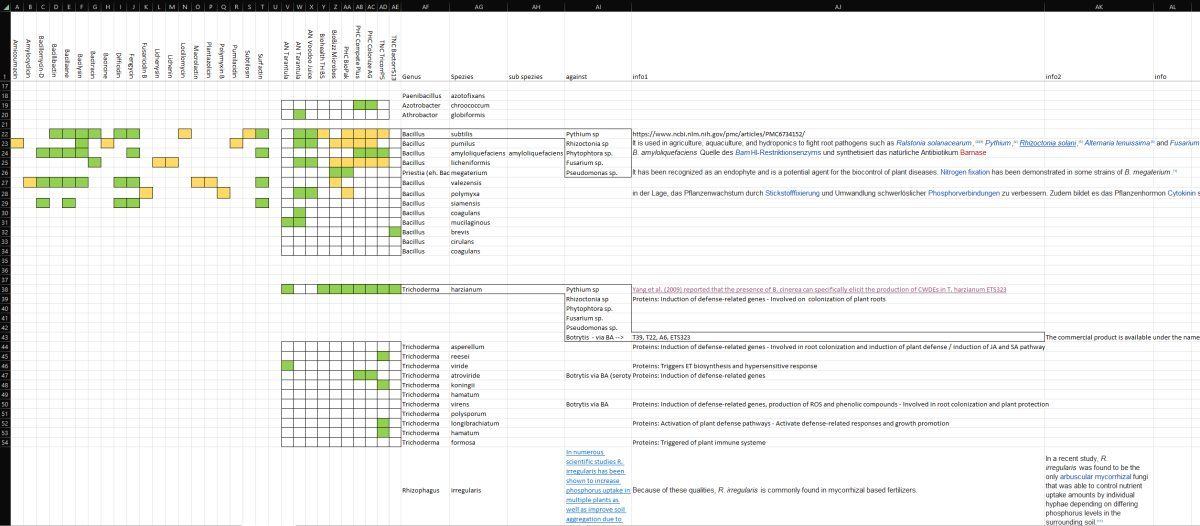Select the 'siamensis' species cell
The image size is (1200, 526).
tap(479, 203)
